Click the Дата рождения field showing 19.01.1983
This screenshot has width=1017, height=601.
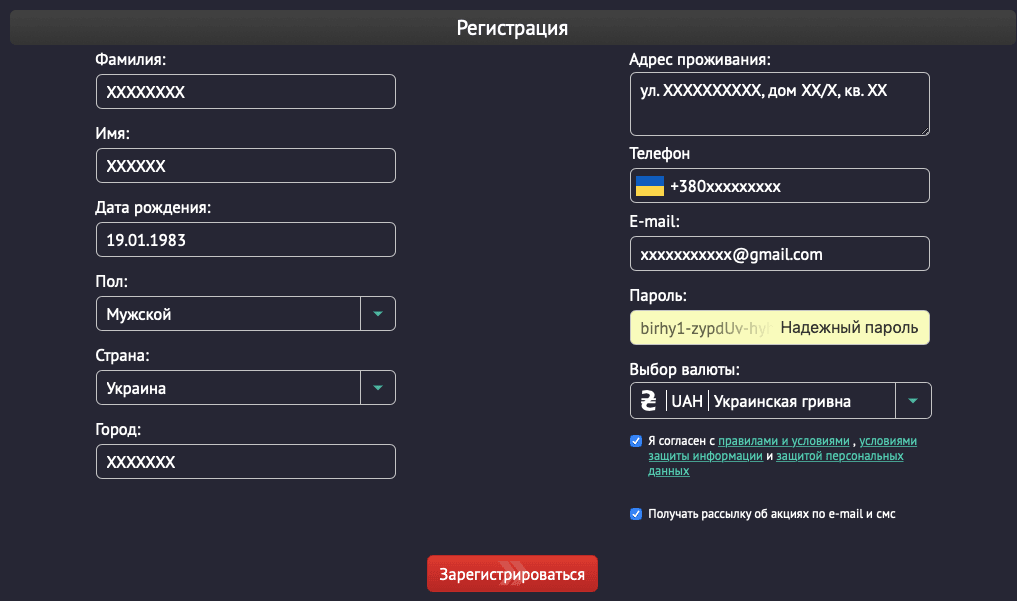[x=245, y=239]
